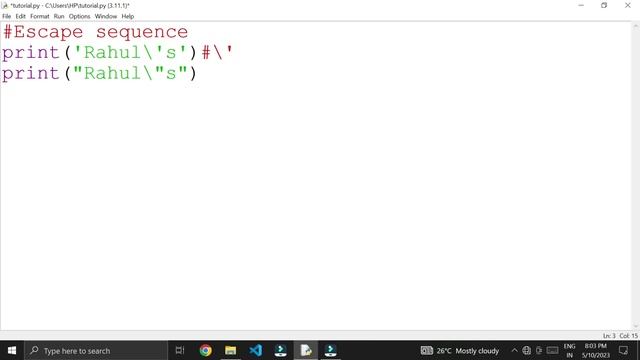
Task: Show hidden system tray icons
Action: [514, 351]
